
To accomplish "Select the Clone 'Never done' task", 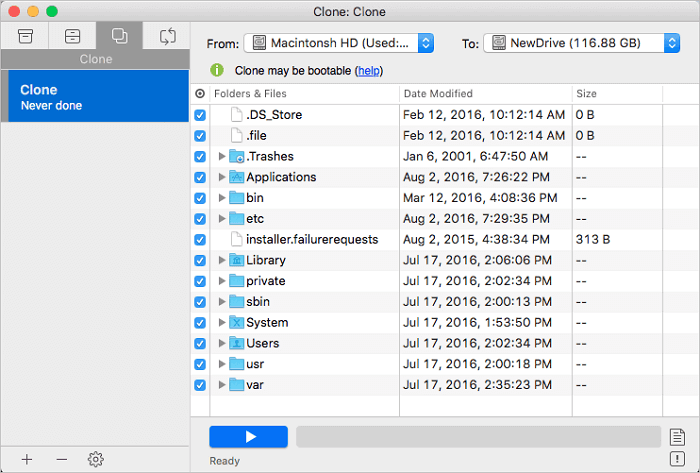I will click(95, 97).
